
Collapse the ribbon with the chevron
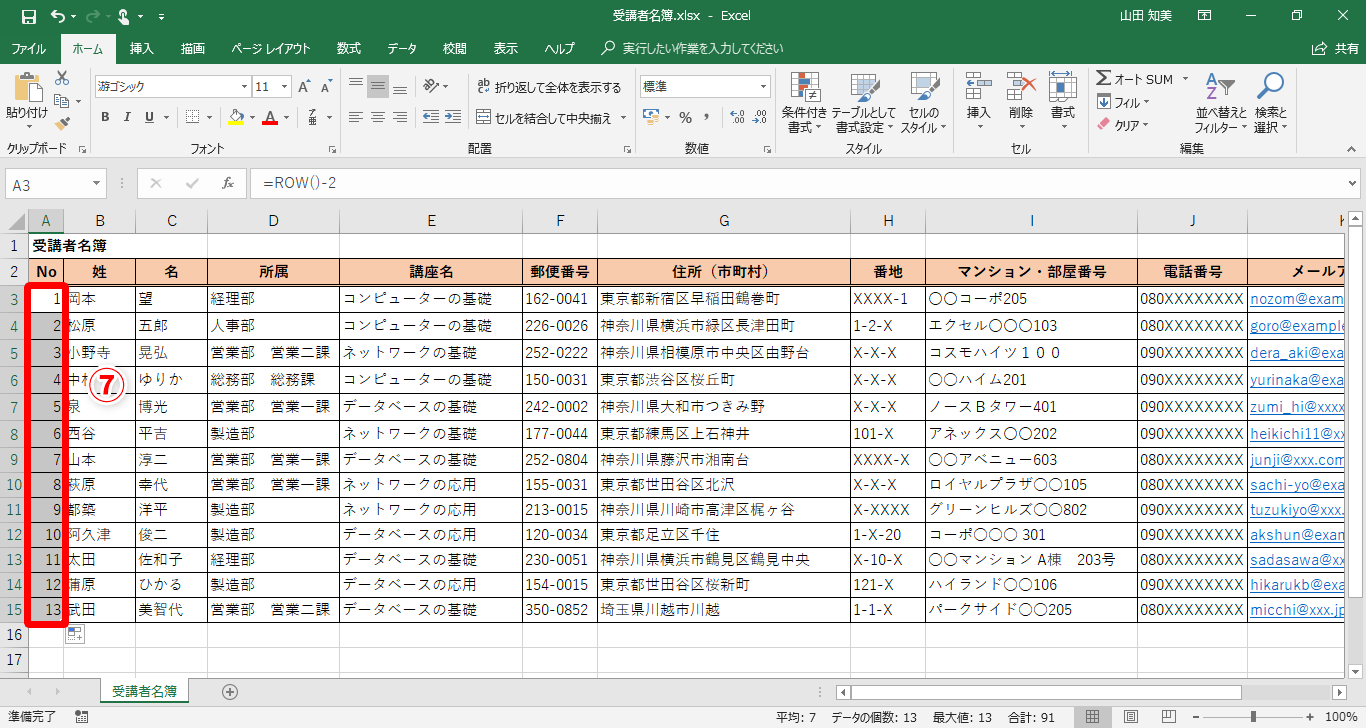1351,150
